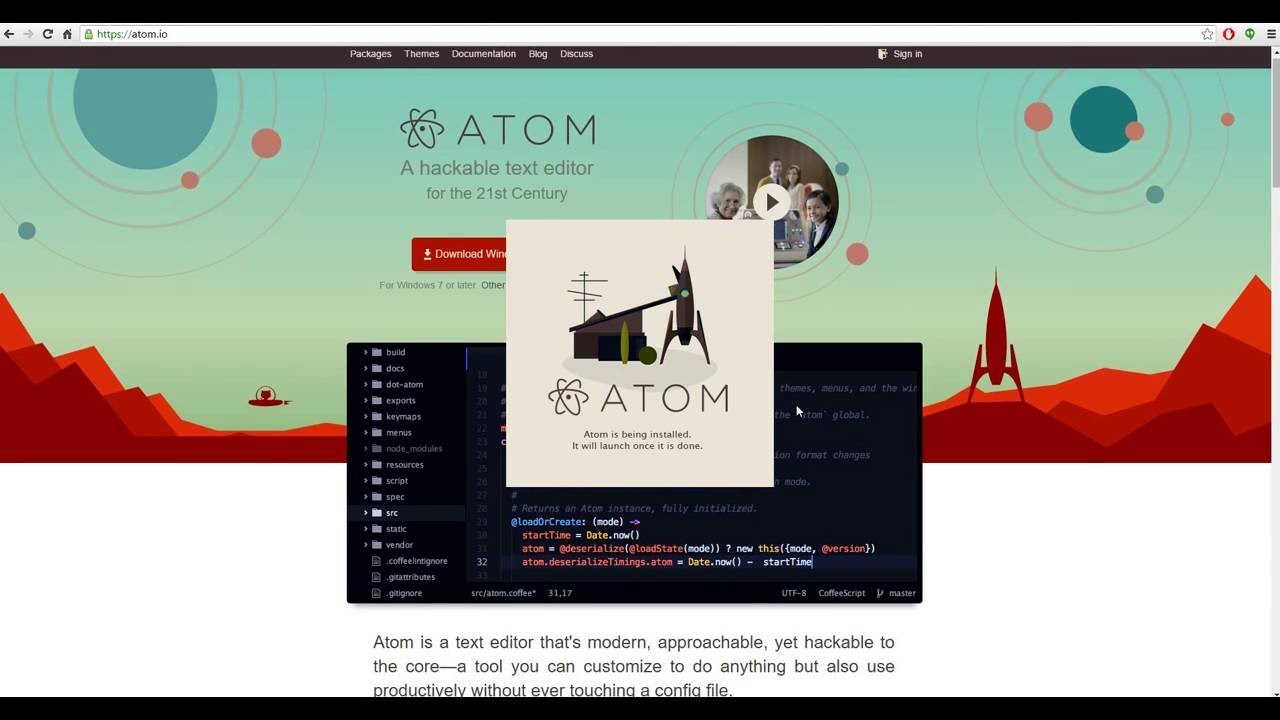This screenshot has height=720, width=1280.
Task: Click the browser forward arrow
Action: click(28, 34)
